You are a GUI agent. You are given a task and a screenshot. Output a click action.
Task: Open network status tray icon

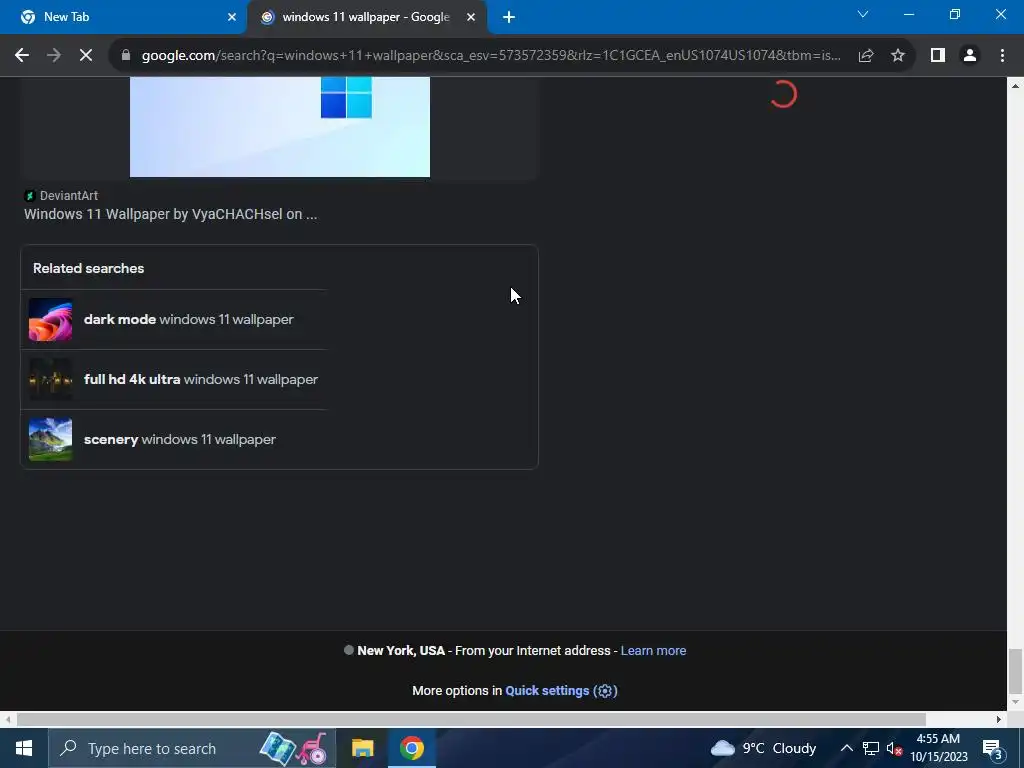pos(871,748)
